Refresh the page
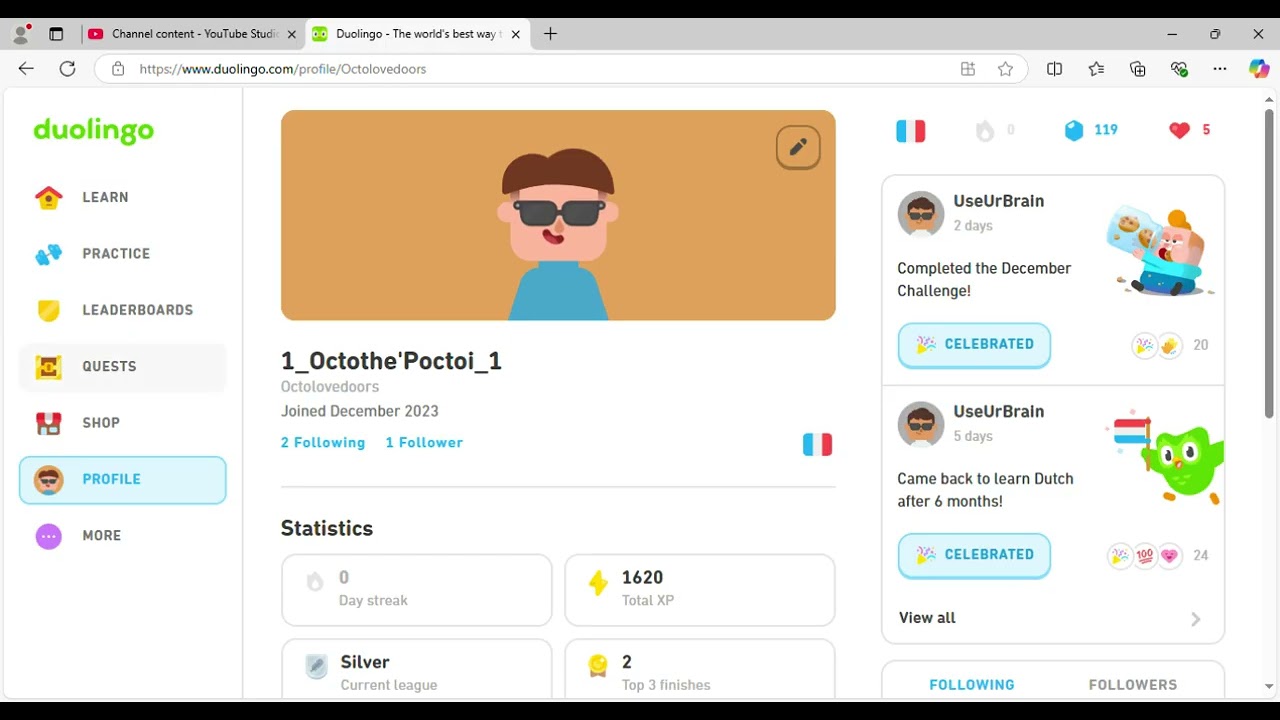 click(x=67, y=69)
